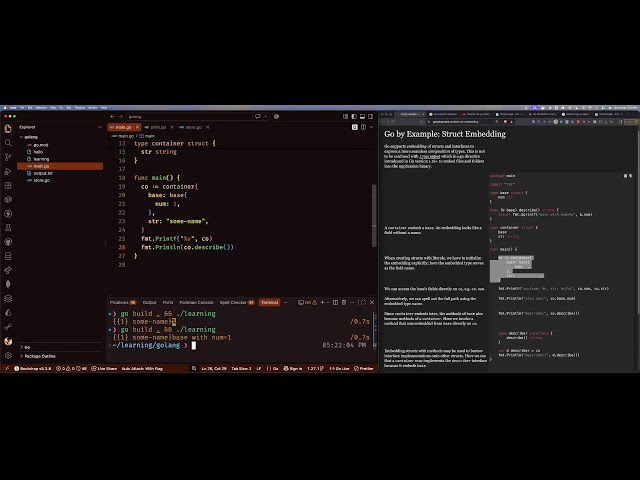This screenshot has height=480, width=640.
Task: Open the editor more actions ellipsis
Action: pos(371,127)
